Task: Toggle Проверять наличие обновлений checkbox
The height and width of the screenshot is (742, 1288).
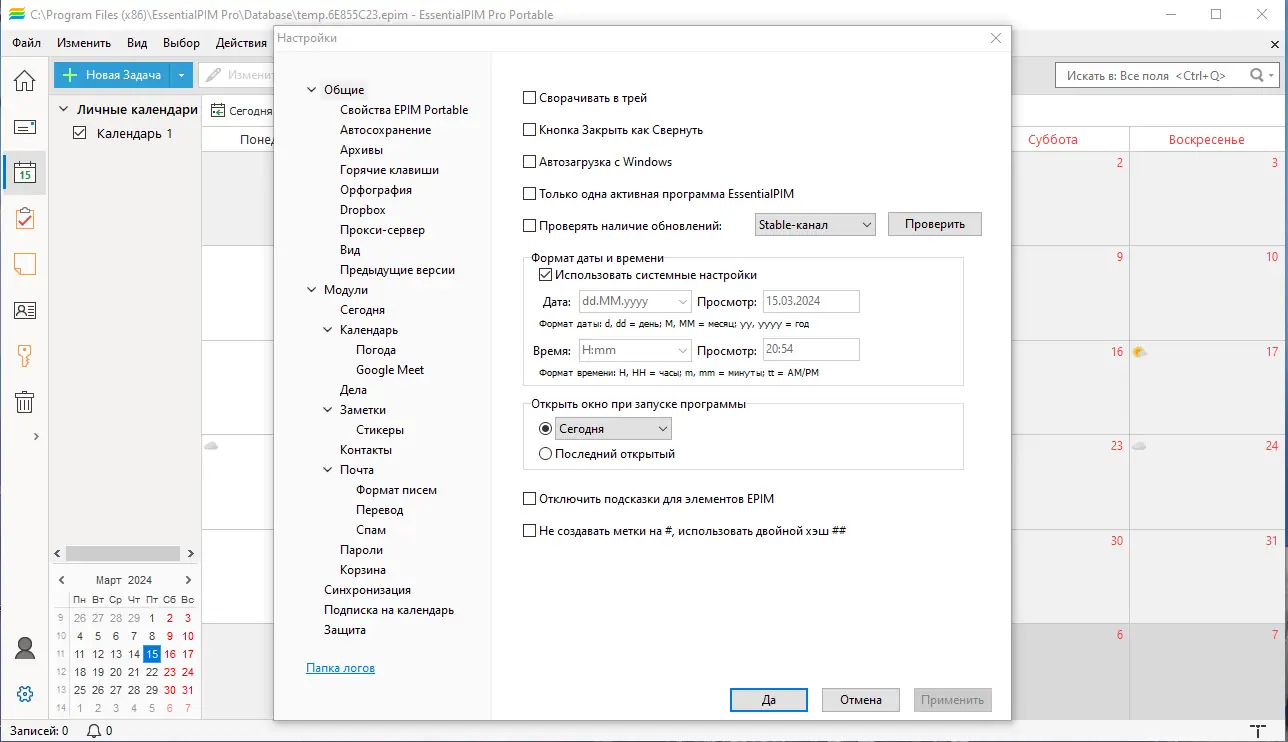Action: [530, 225]
